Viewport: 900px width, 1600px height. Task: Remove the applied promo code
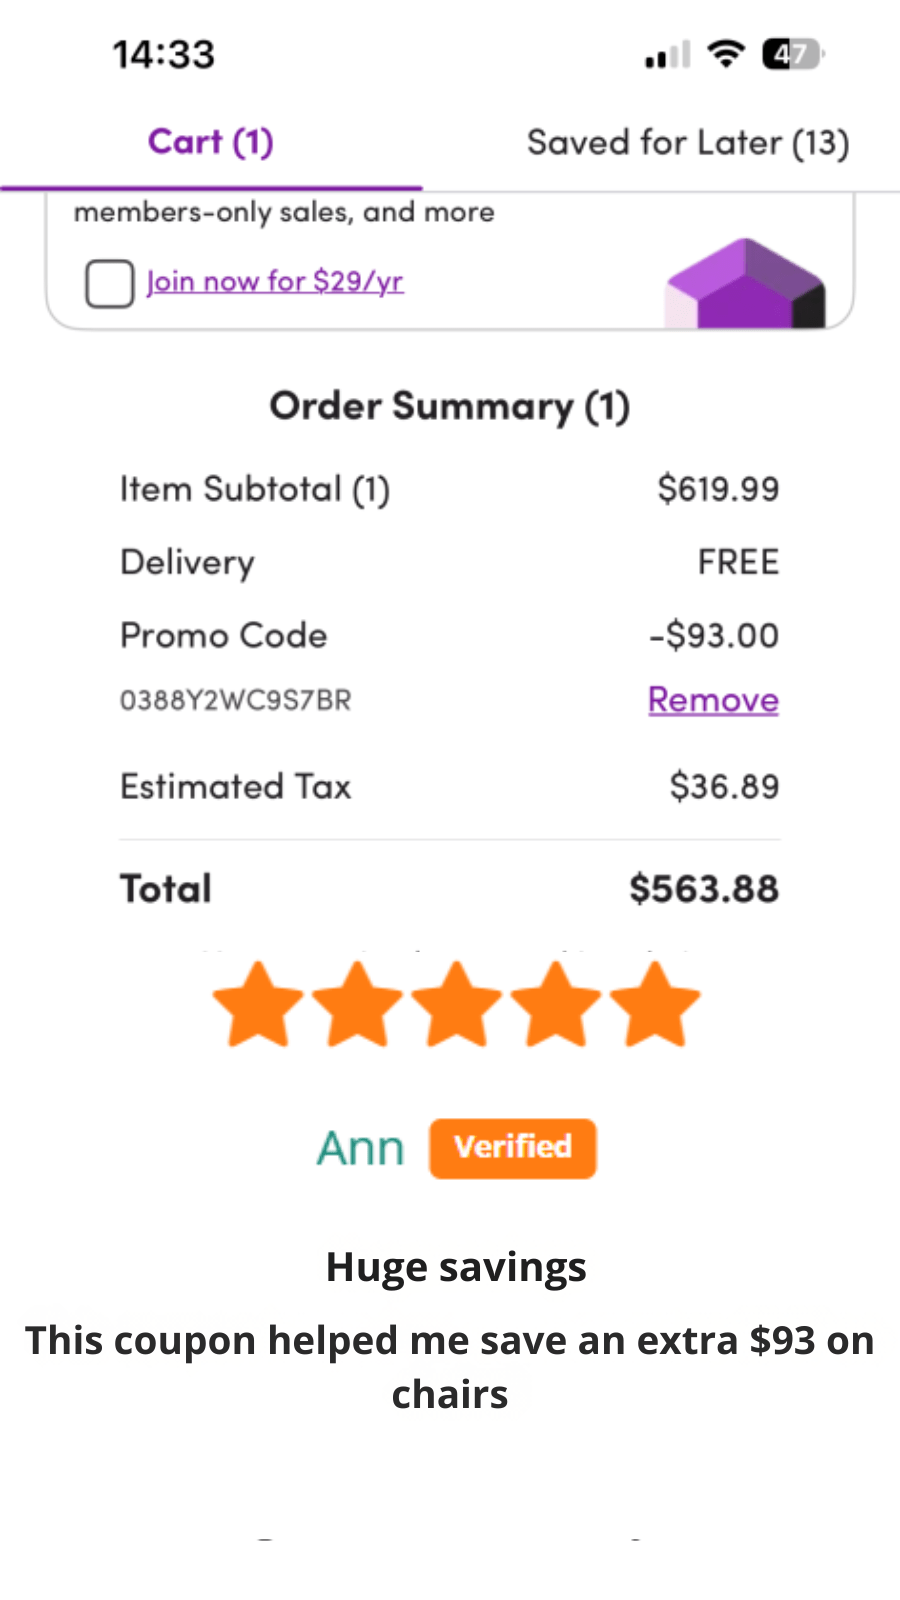[713, 700]
